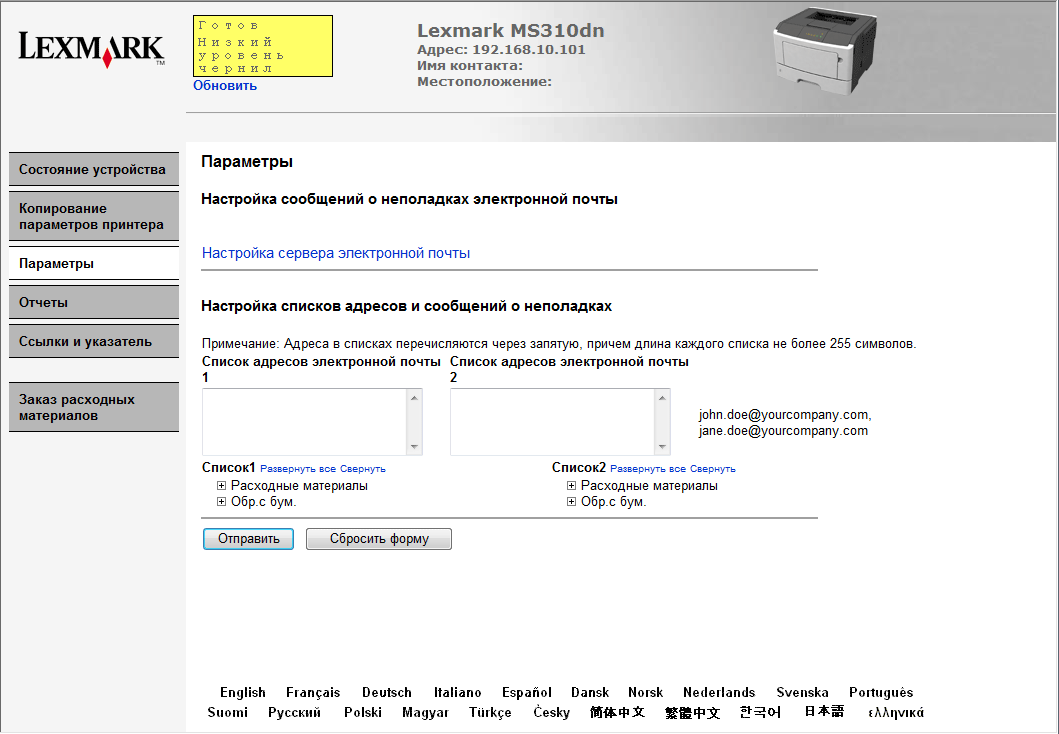Switch language to Korean 한국어
Image resolution: width=1059 pixels, height=734 pixels.
[760, 712]
